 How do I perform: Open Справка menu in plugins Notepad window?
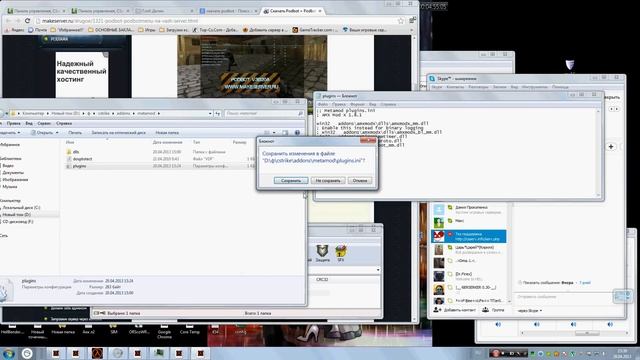point(388,104)
